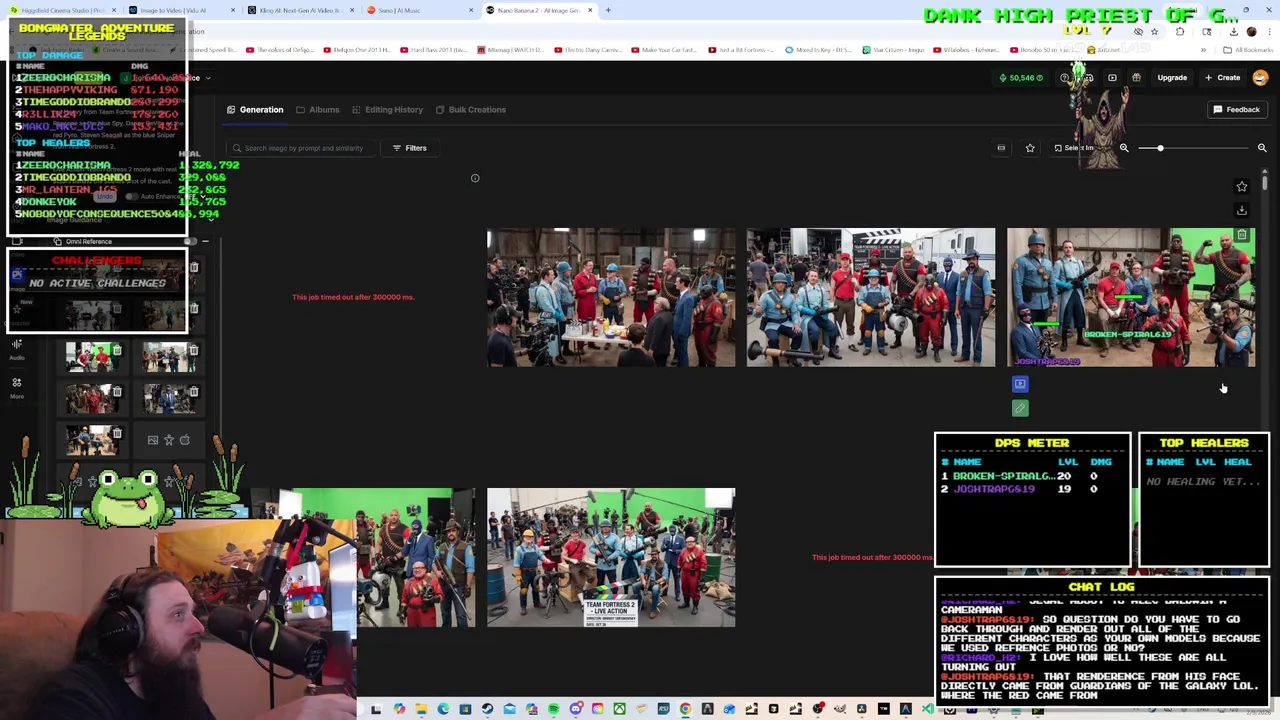Image resolution: width=1280 pixels, height=720 pixels.
Task: Open the first generated image with lunch table
Action: click(611, 298)
